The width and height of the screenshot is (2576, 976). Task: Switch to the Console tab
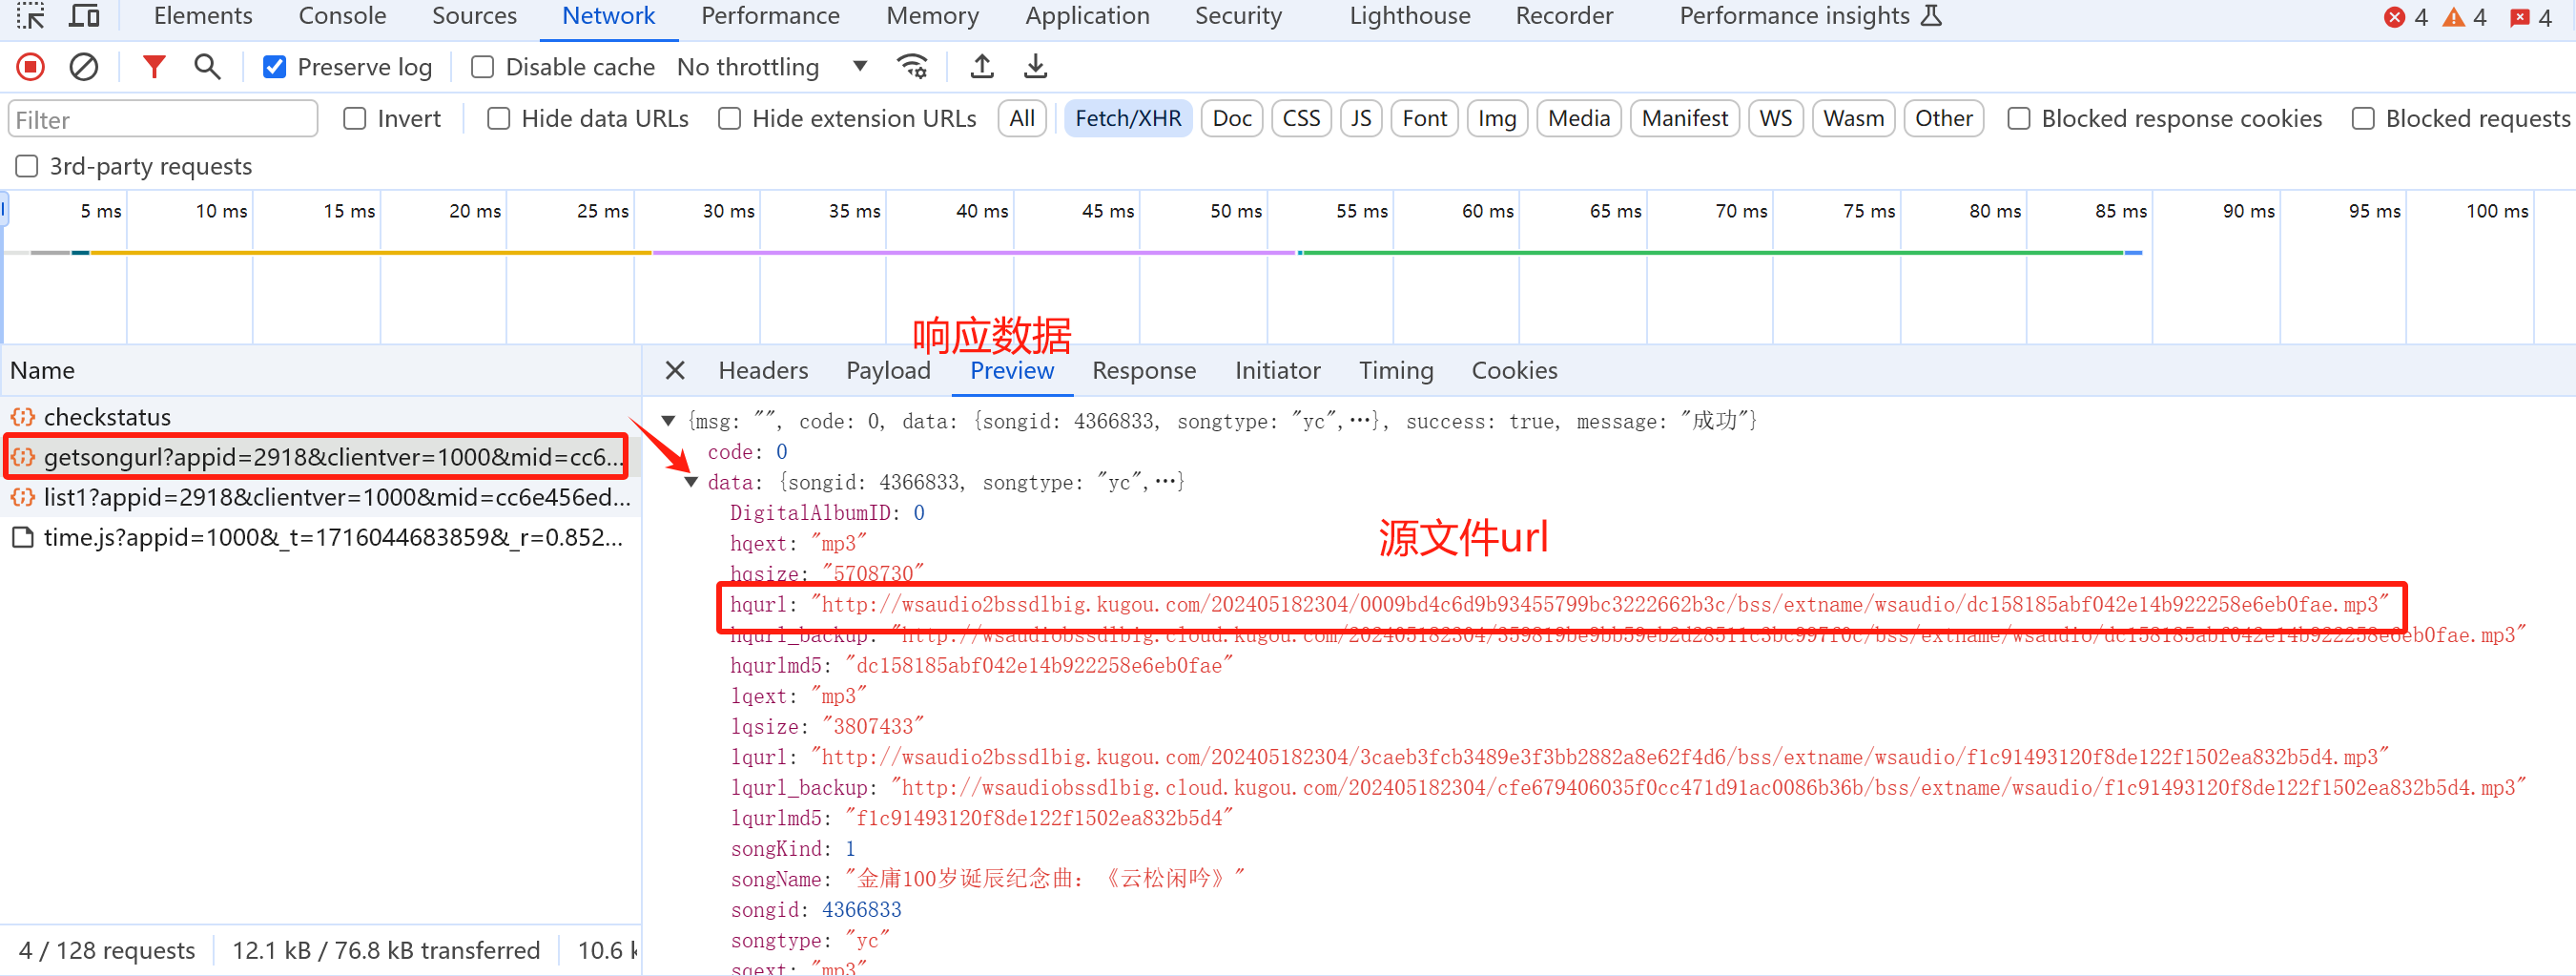point(342,16)
